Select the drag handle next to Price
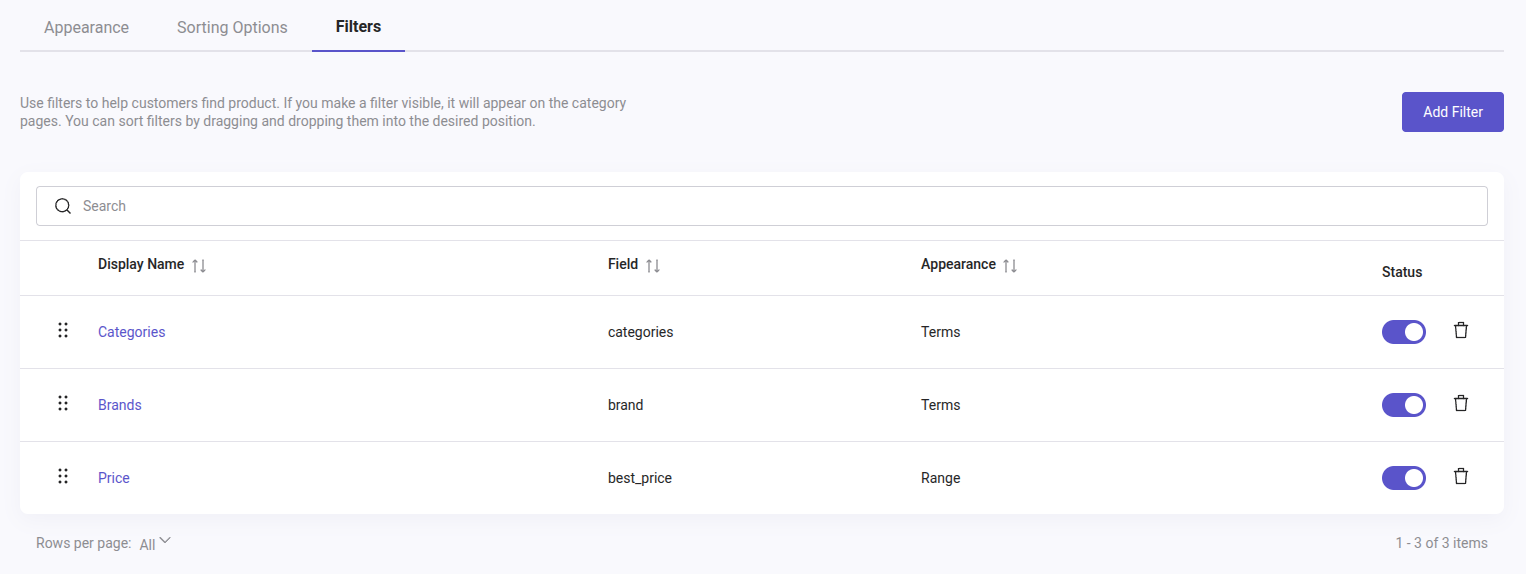This screenshot has height=574, width=1526. pos(63,477)
